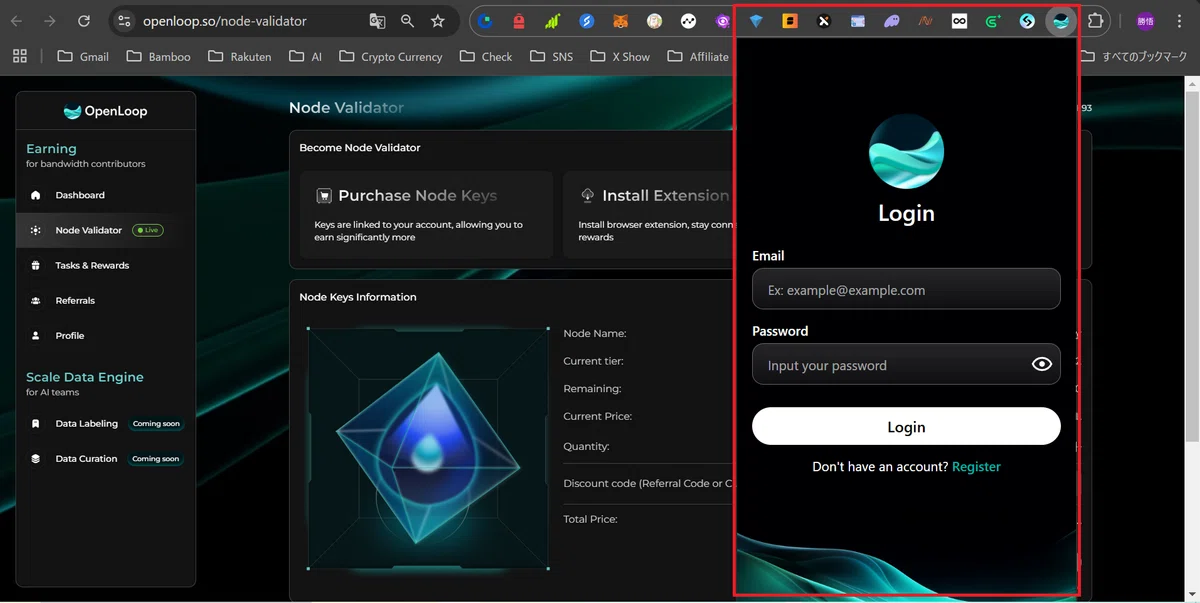This screenshot has height=603, width=1200.
Task: Select Data Labeling coming soon item
Action: tap(106, 423)
